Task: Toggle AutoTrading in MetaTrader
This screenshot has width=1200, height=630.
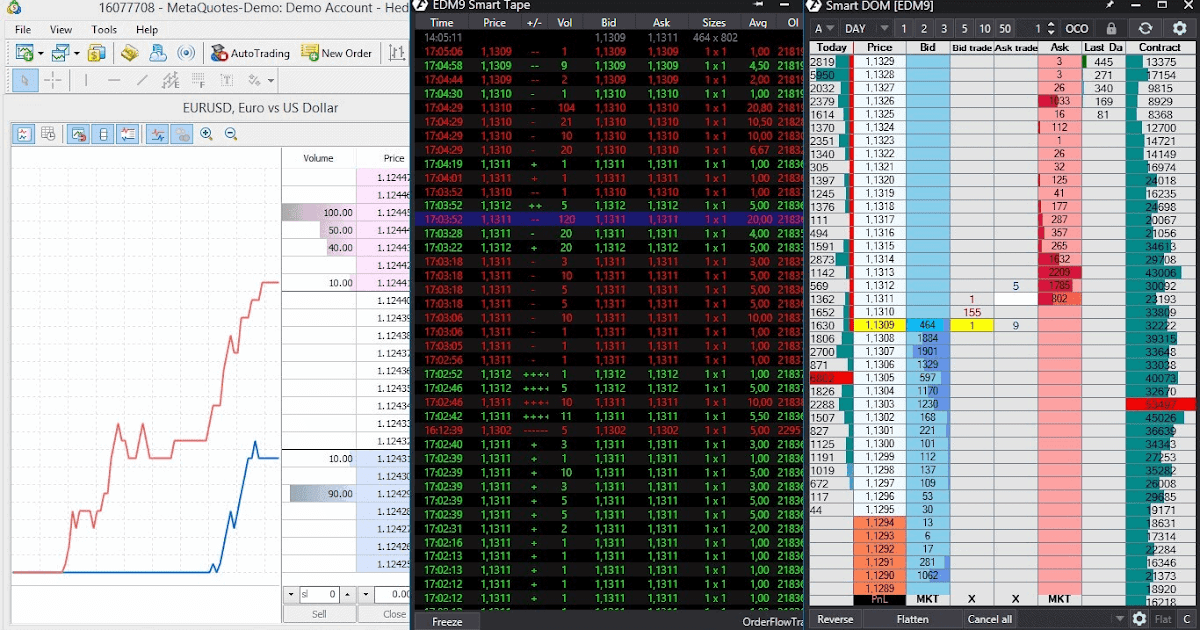Action: point(251,53)
